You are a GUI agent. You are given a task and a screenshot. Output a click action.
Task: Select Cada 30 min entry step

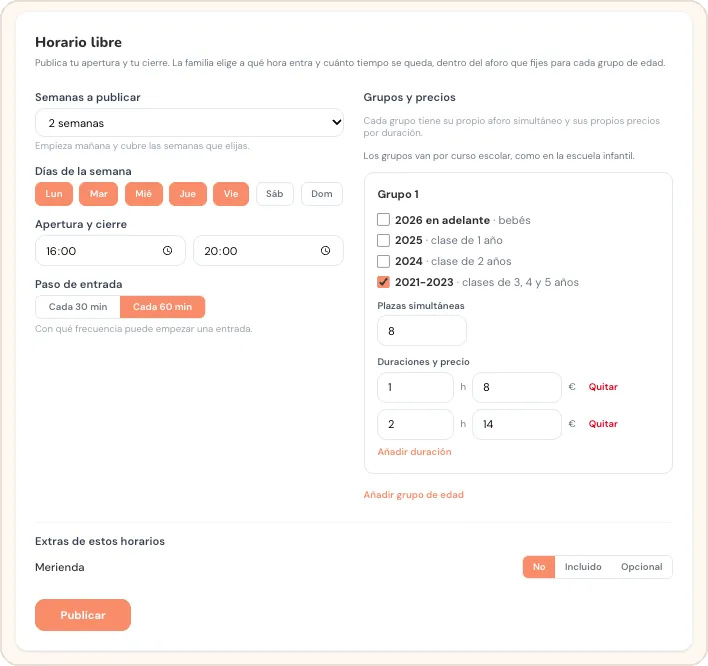click(78, 307)
